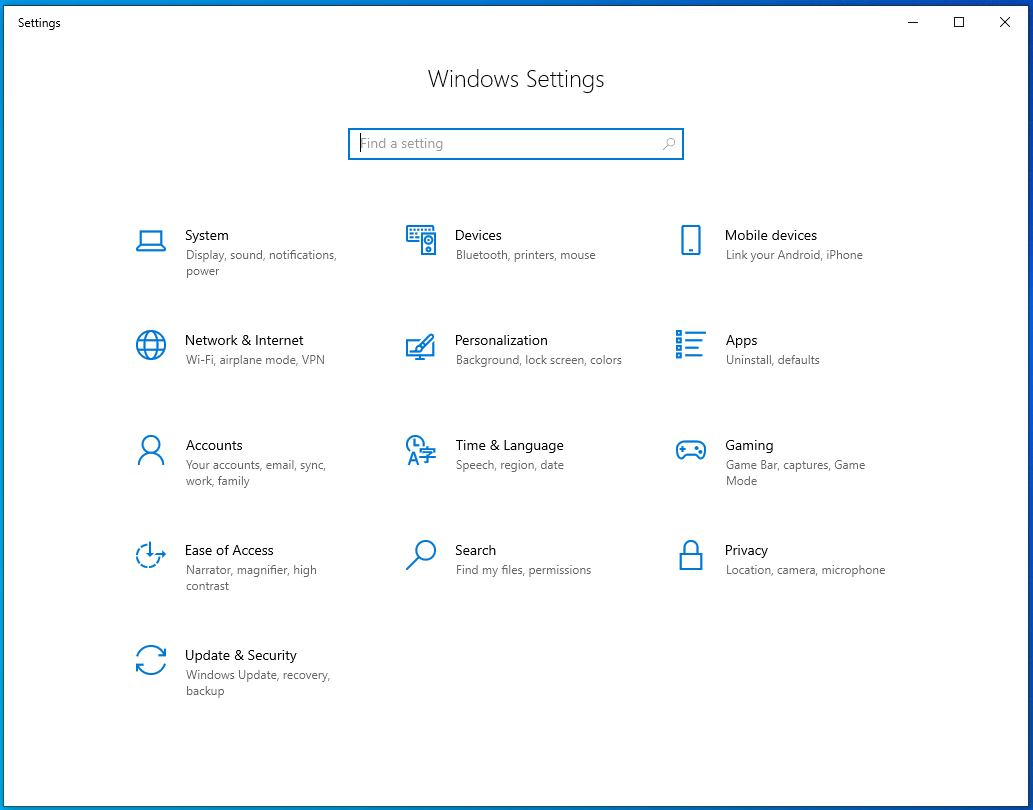Open Mobile devices via phone icon

tap(690, 240)
